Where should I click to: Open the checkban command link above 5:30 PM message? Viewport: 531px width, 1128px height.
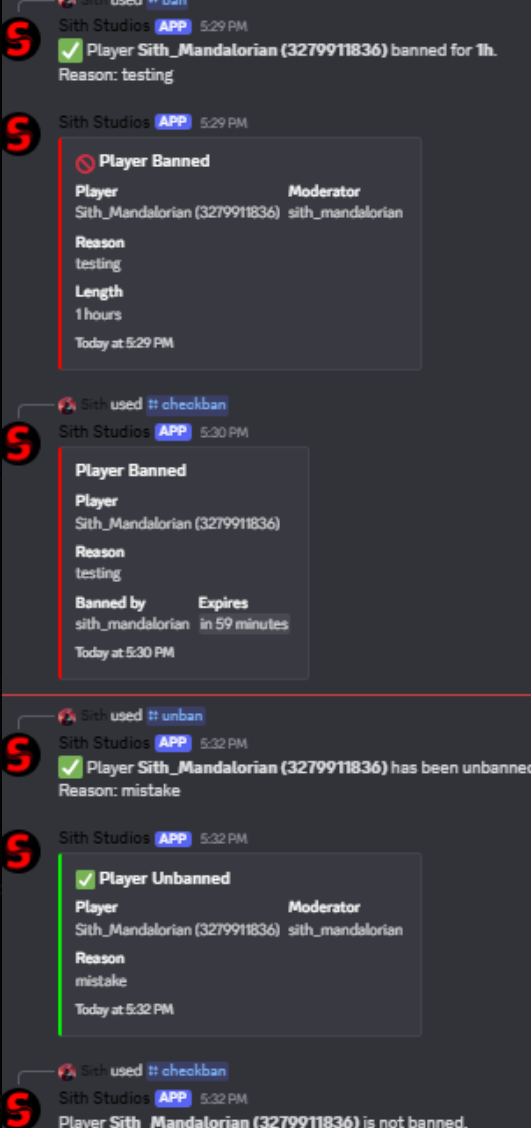tap(187, 404)
